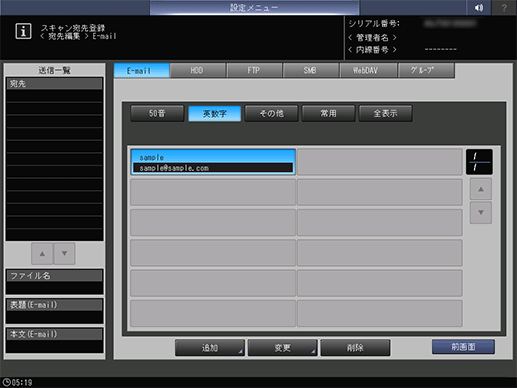Go to the previous address page with the up arrow

(x=481, y=189)
